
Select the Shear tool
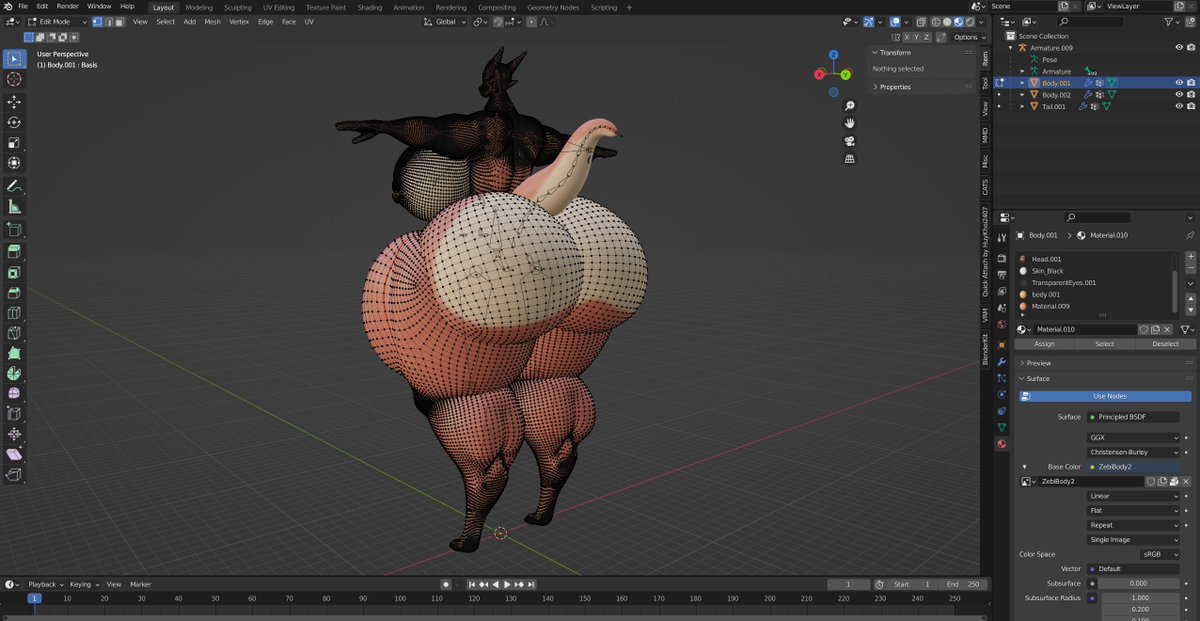coord(14,454)
